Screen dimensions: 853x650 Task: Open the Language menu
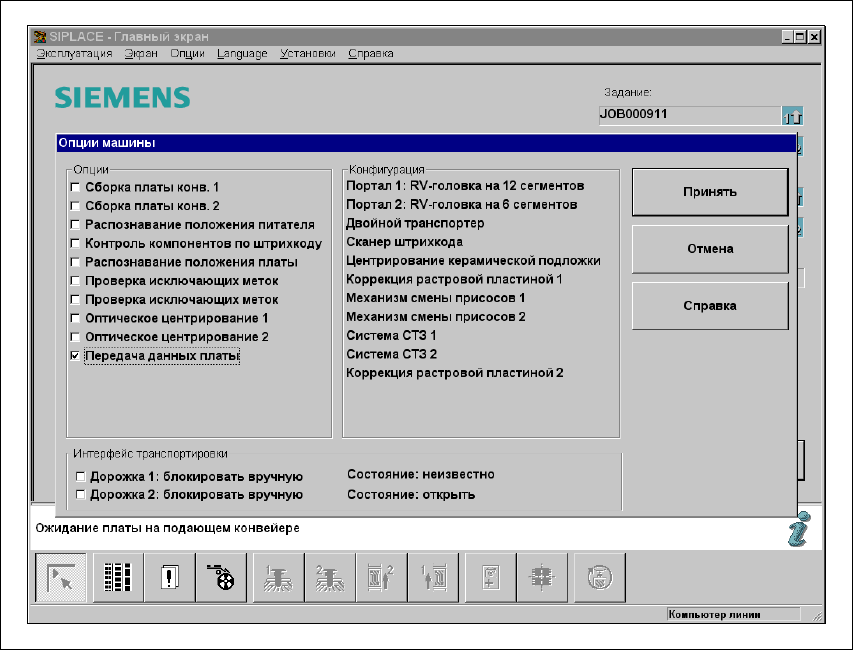[x=242, y=53]
